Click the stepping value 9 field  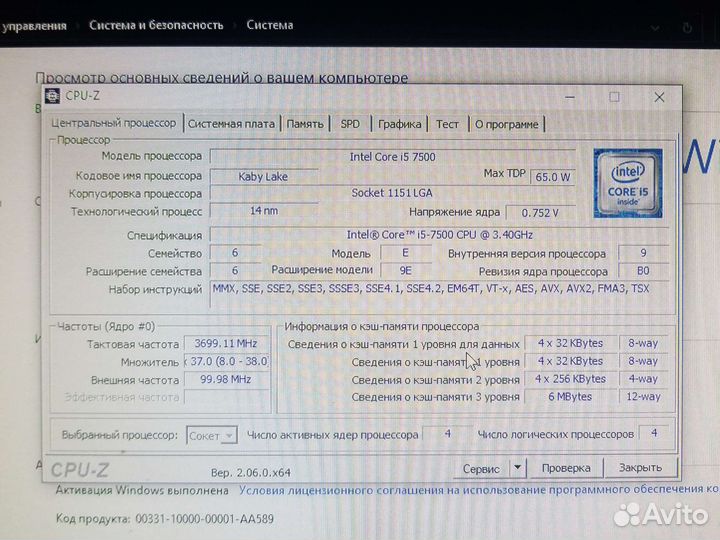[643, 253]
